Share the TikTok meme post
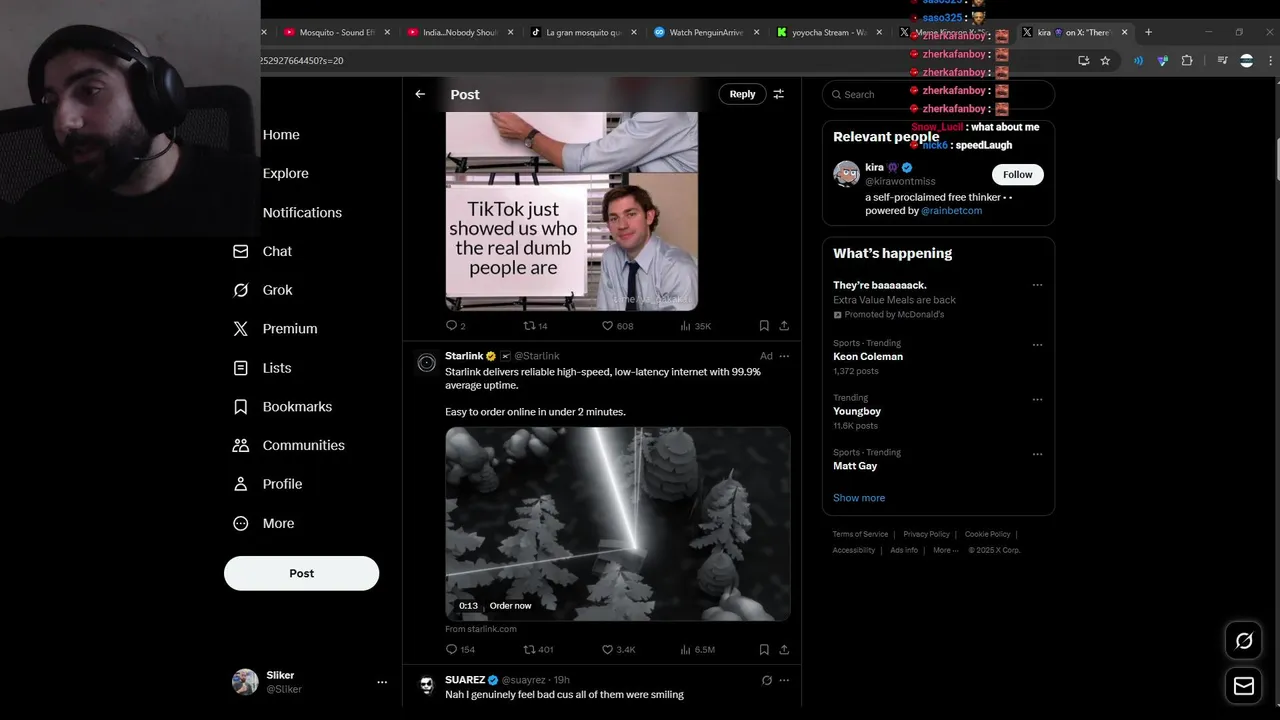 point(784,326)
